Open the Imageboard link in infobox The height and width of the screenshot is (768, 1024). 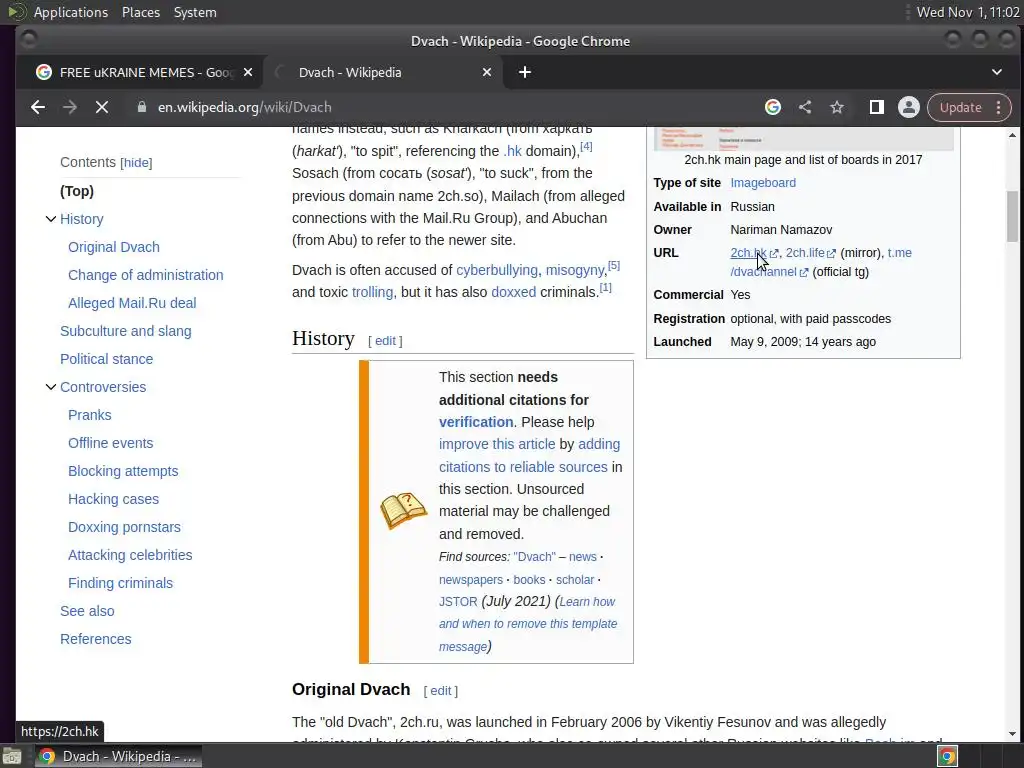[763, 183]
